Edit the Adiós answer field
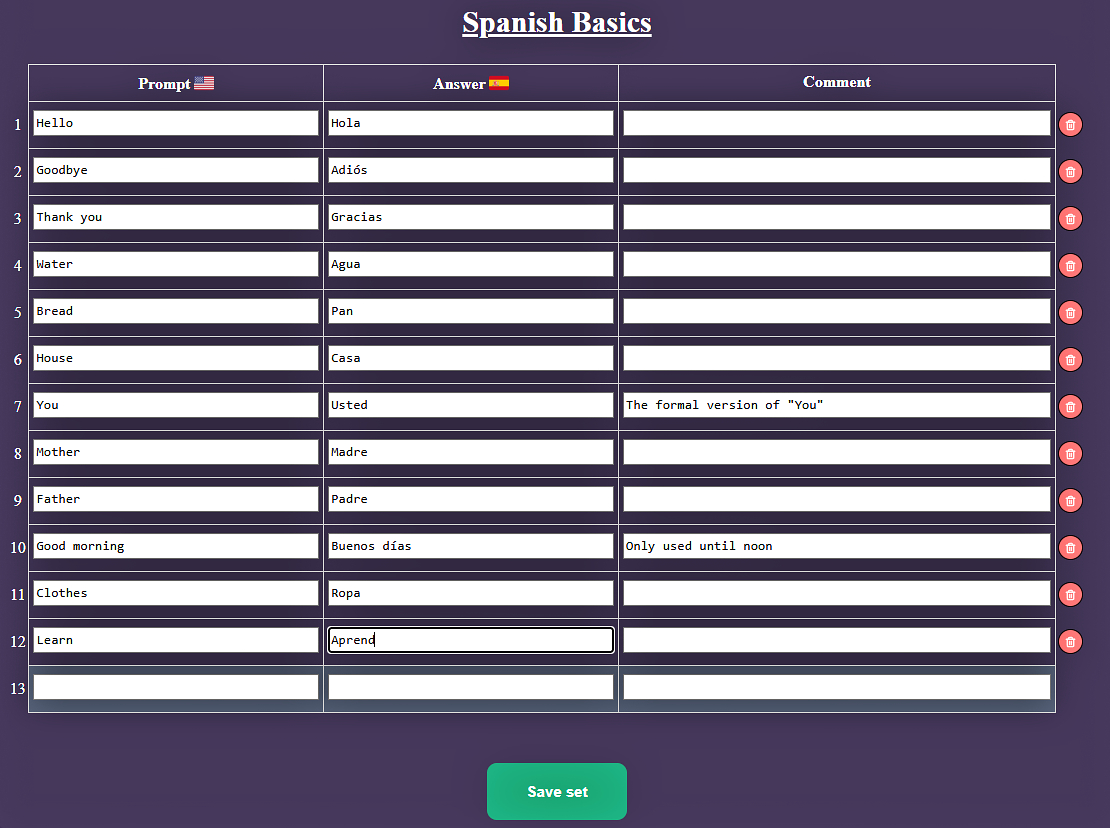Viewport: 1110px width, 828px height. tap(471, 170)
